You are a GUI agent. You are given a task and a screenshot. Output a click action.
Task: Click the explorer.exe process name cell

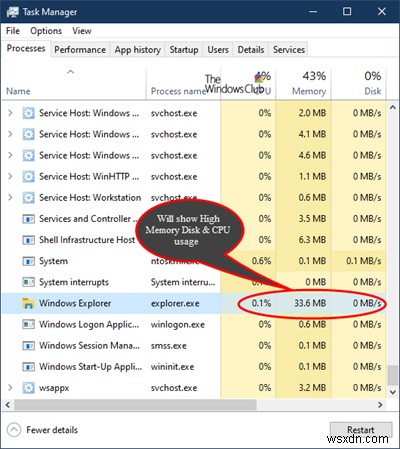[175, 303]
